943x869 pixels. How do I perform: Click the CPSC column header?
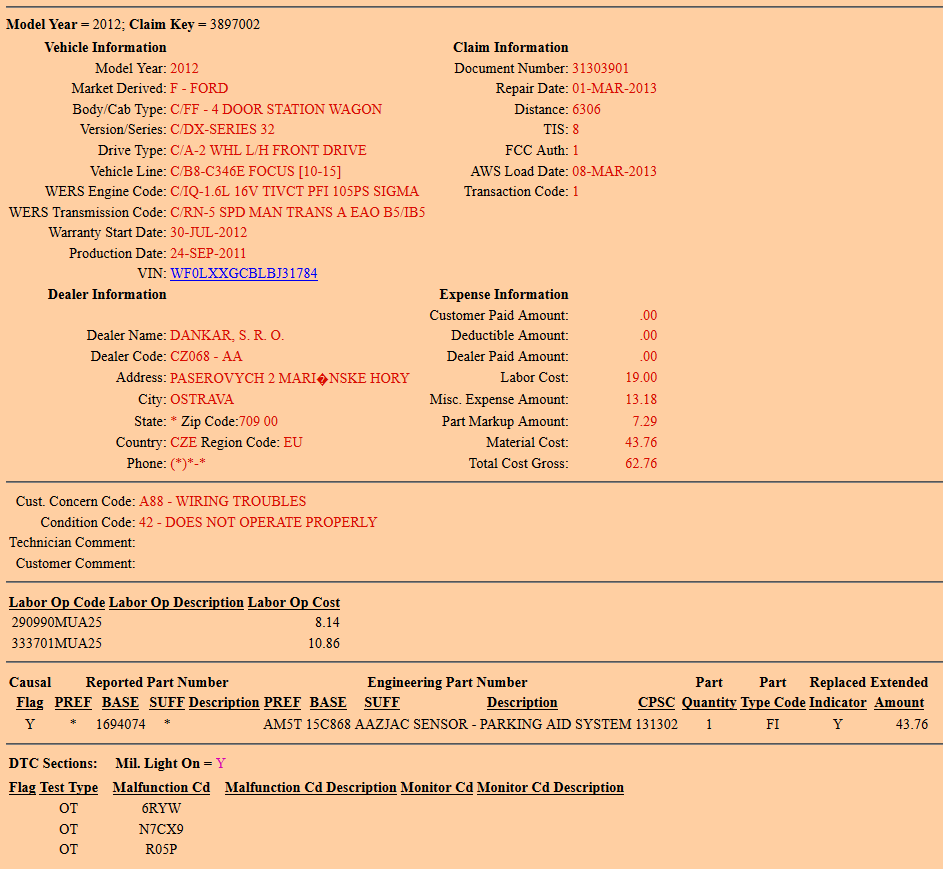point(657,702)
